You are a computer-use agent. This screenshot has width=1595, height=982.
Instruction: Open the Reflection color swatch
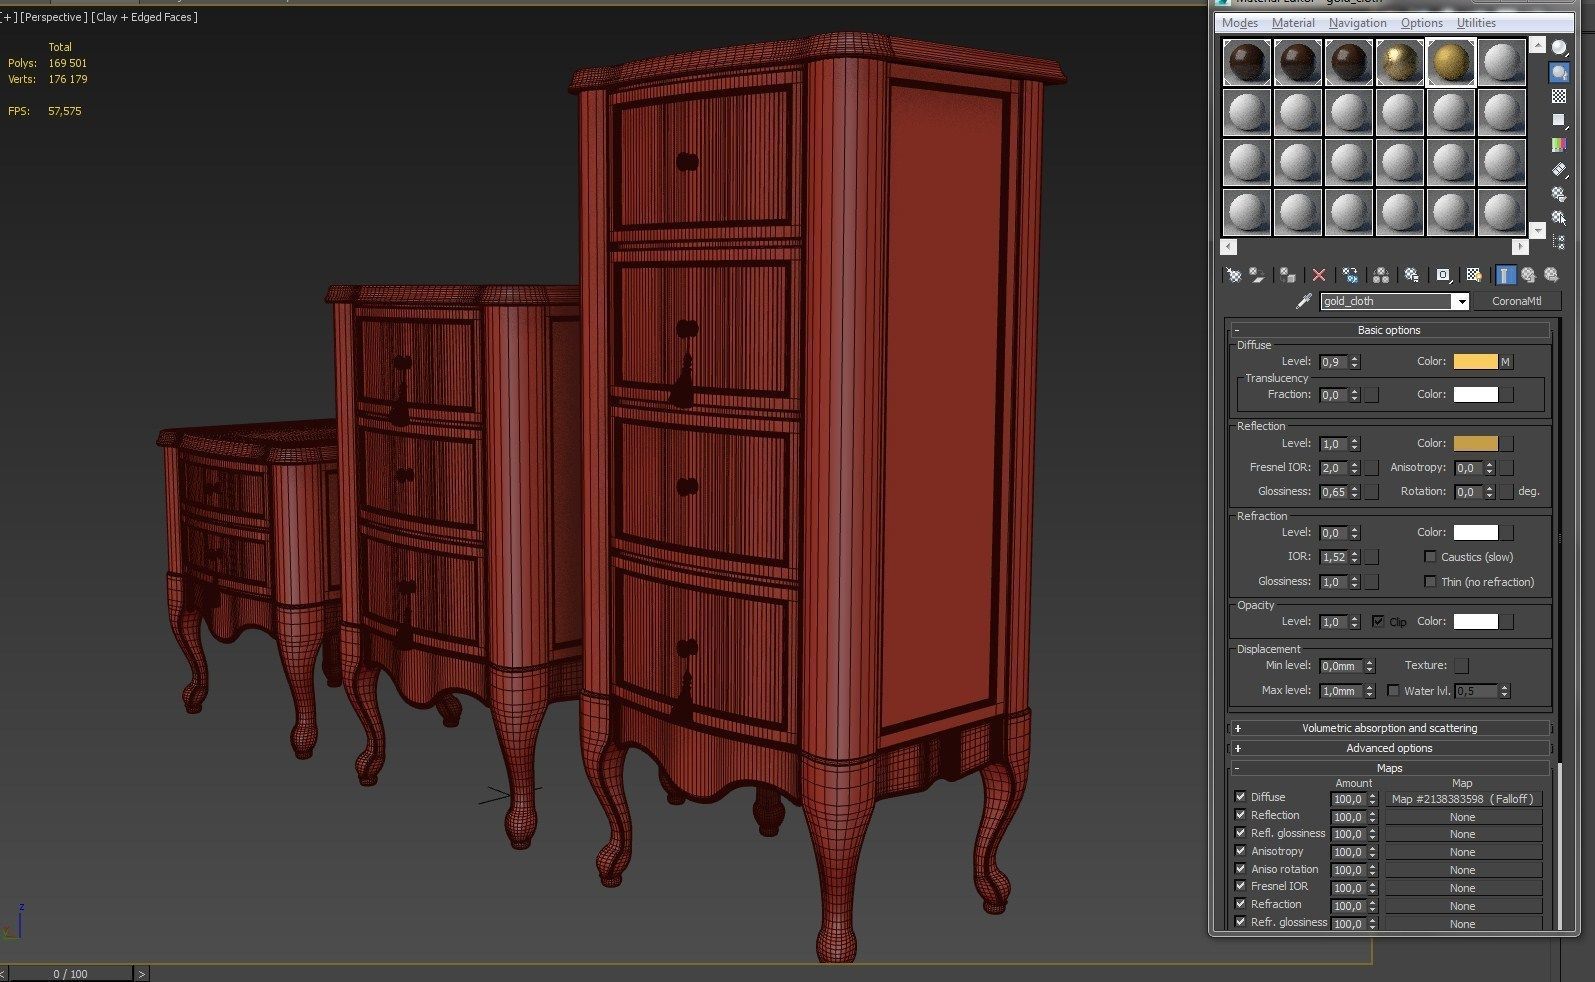coord(1475,443)
